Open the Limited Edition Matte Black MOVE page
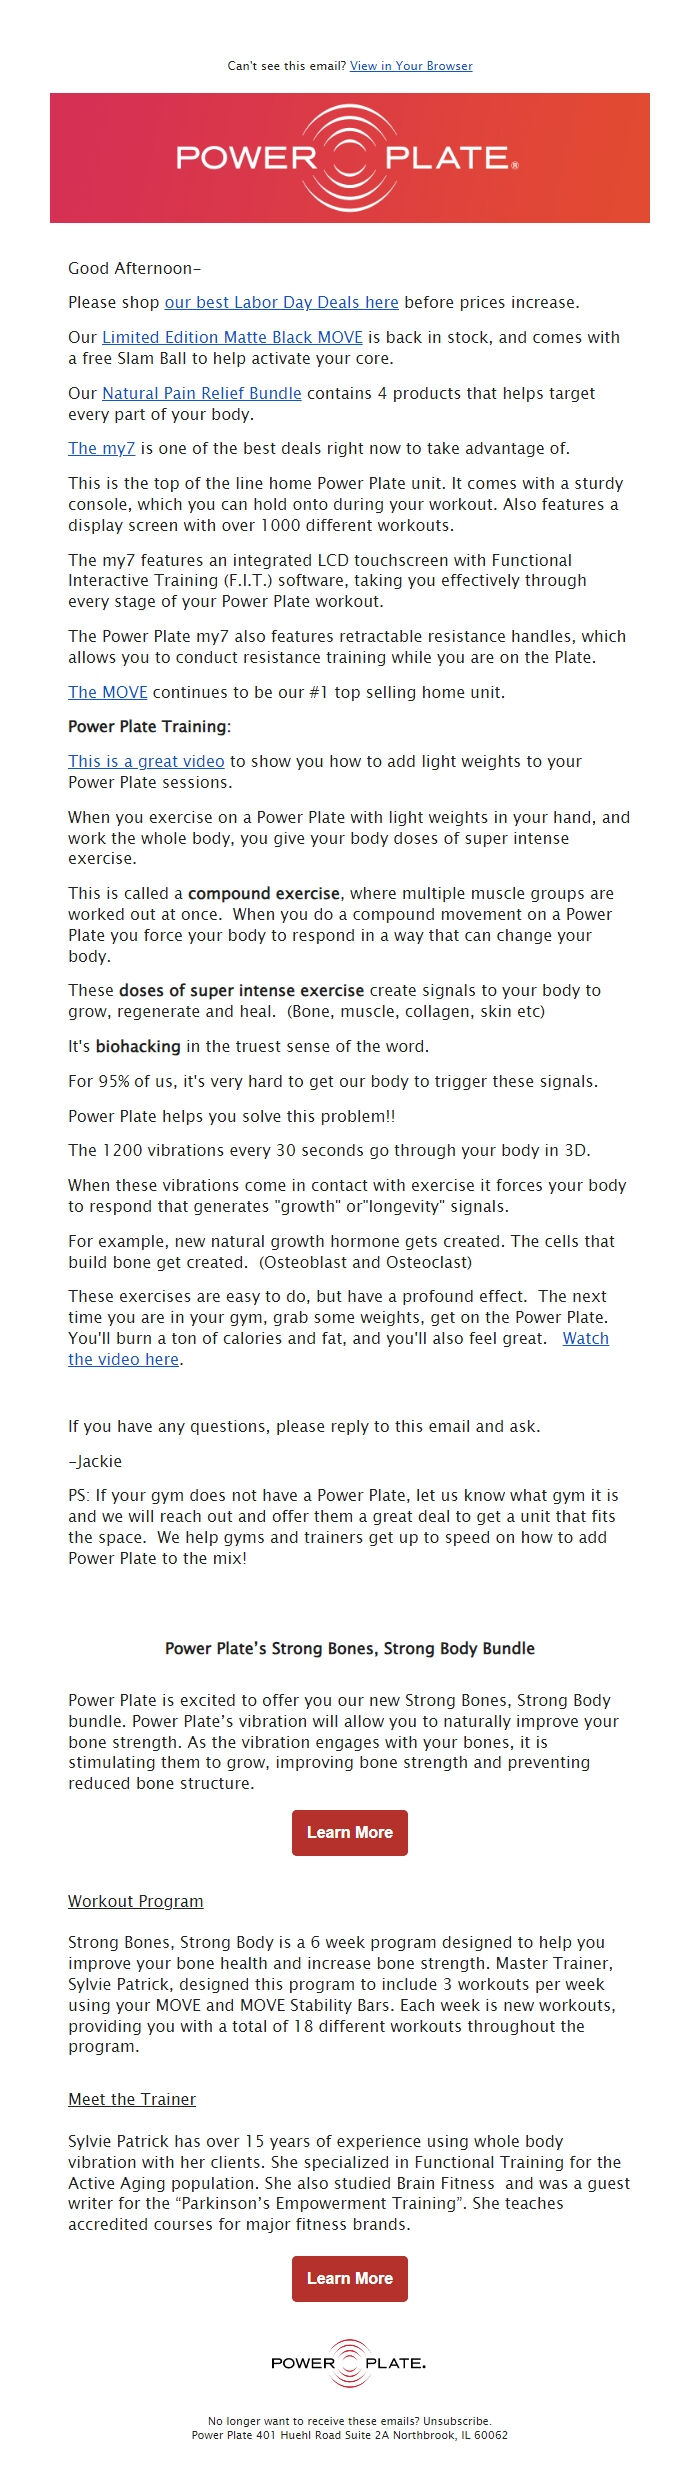 click(x=231, y=338)
